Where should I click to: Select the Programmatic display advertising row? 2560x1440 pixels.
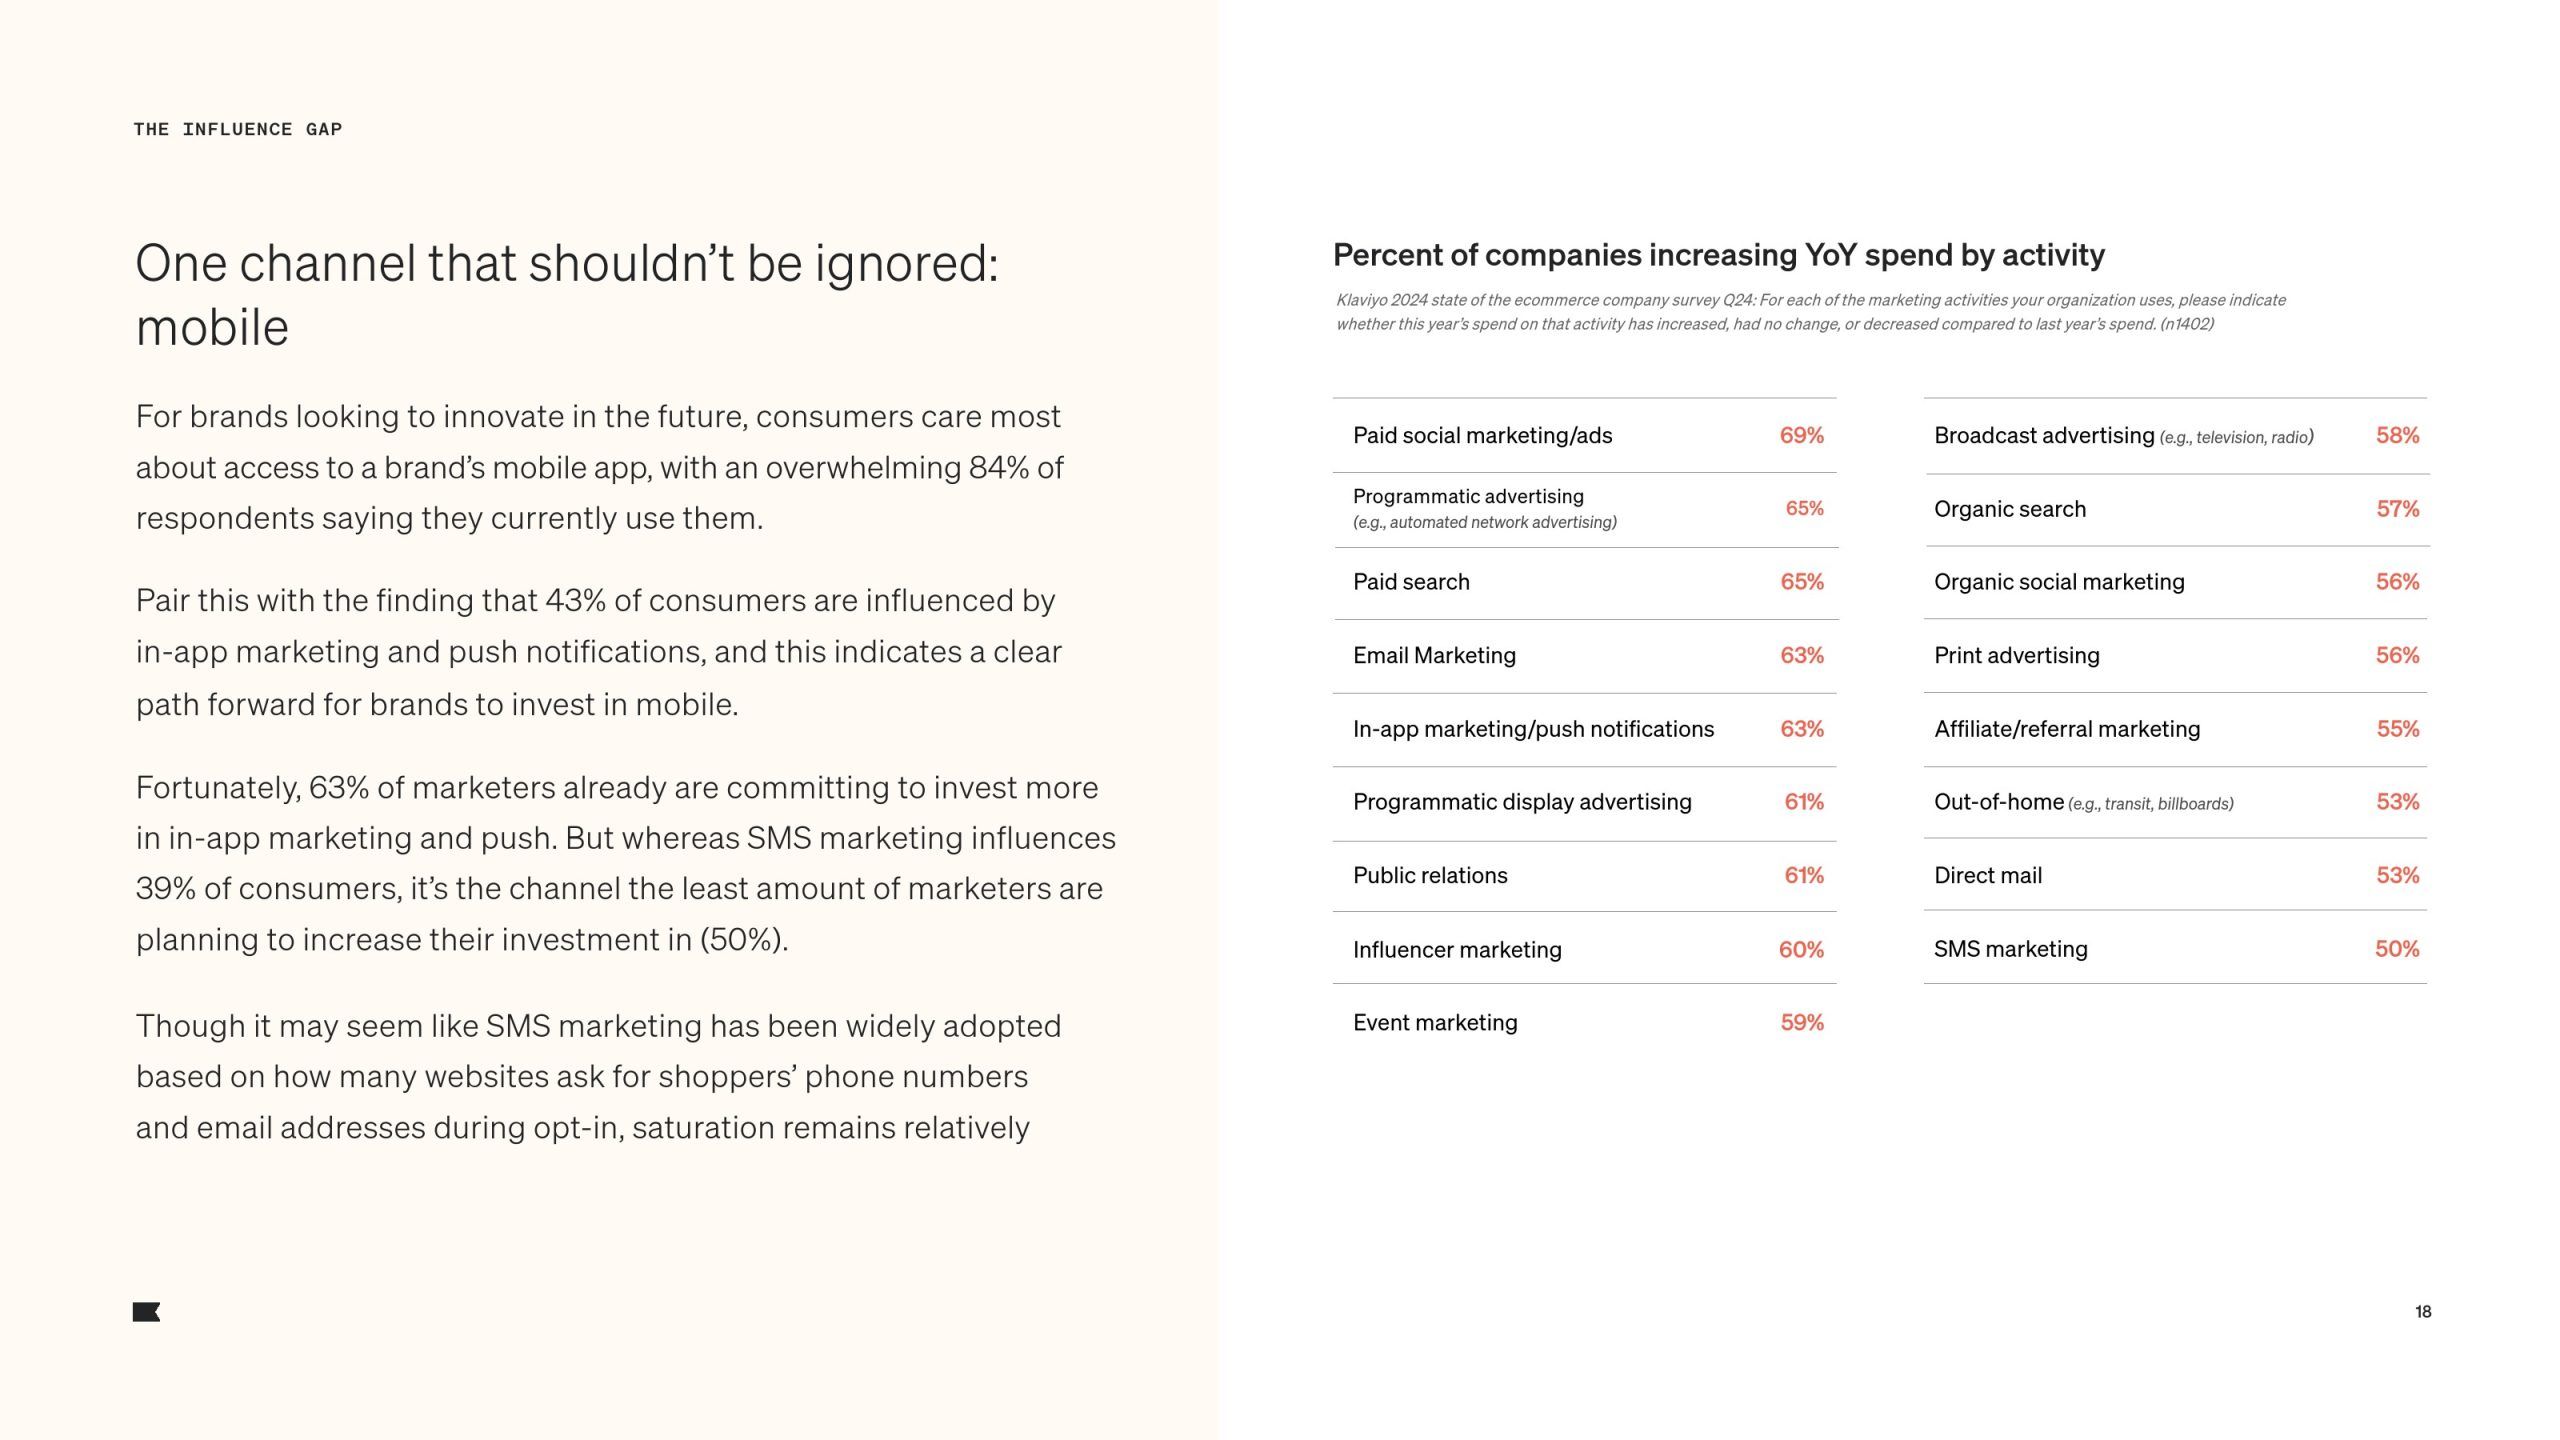(x=1585, y=803)
